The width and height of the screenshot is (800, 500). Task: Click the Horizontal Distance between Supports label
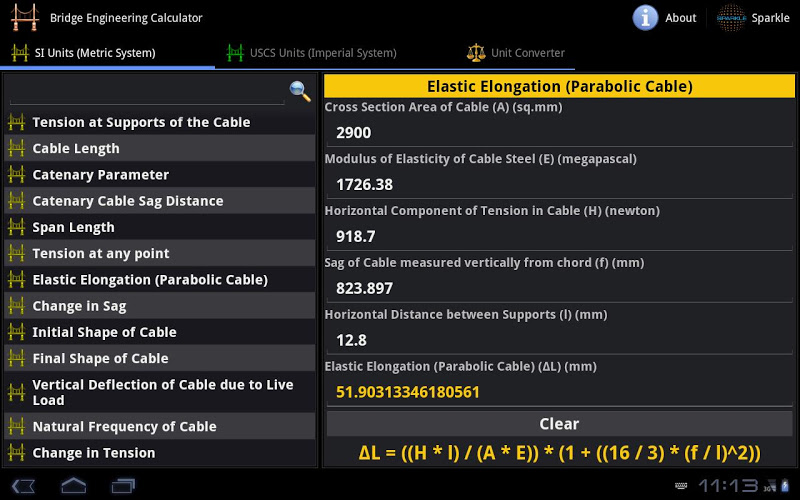coord(466,314)
